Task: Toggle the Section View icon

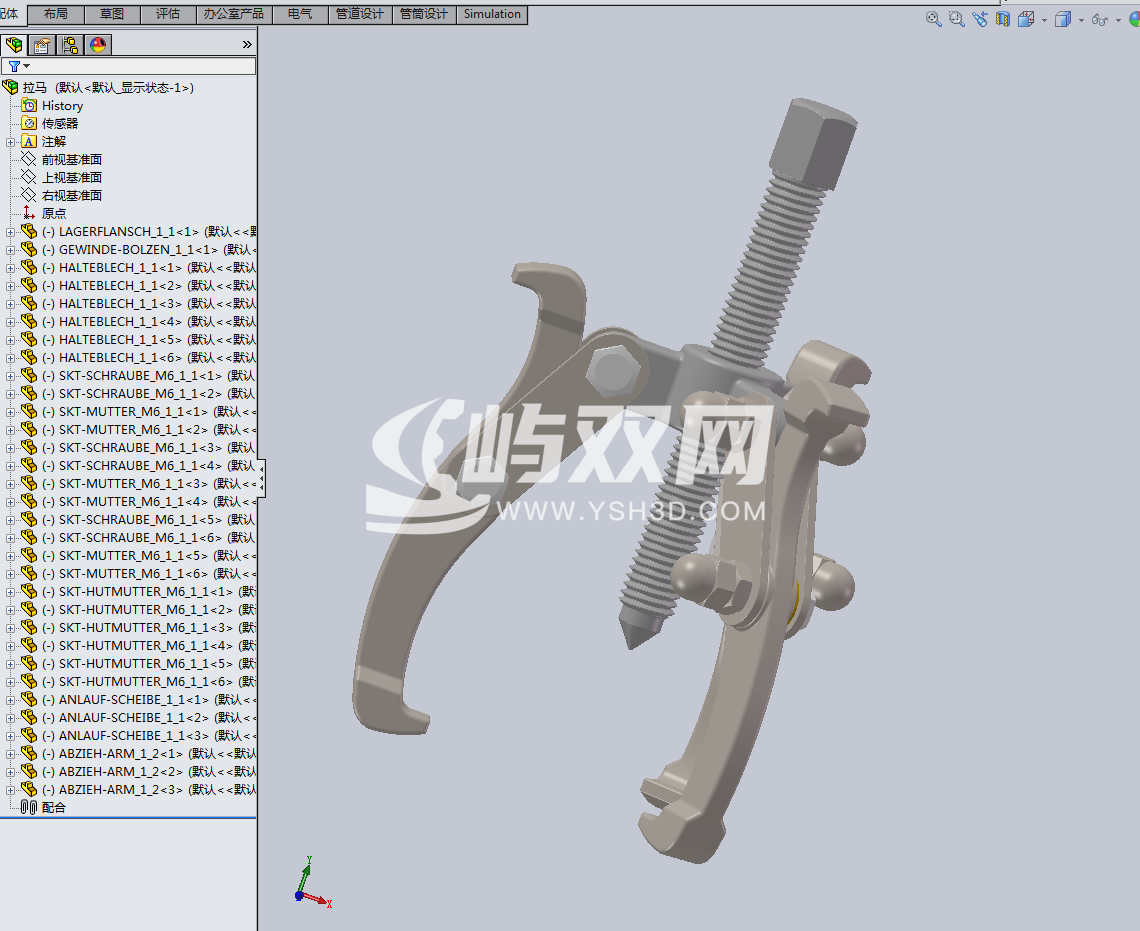Action: point(1003,19)
